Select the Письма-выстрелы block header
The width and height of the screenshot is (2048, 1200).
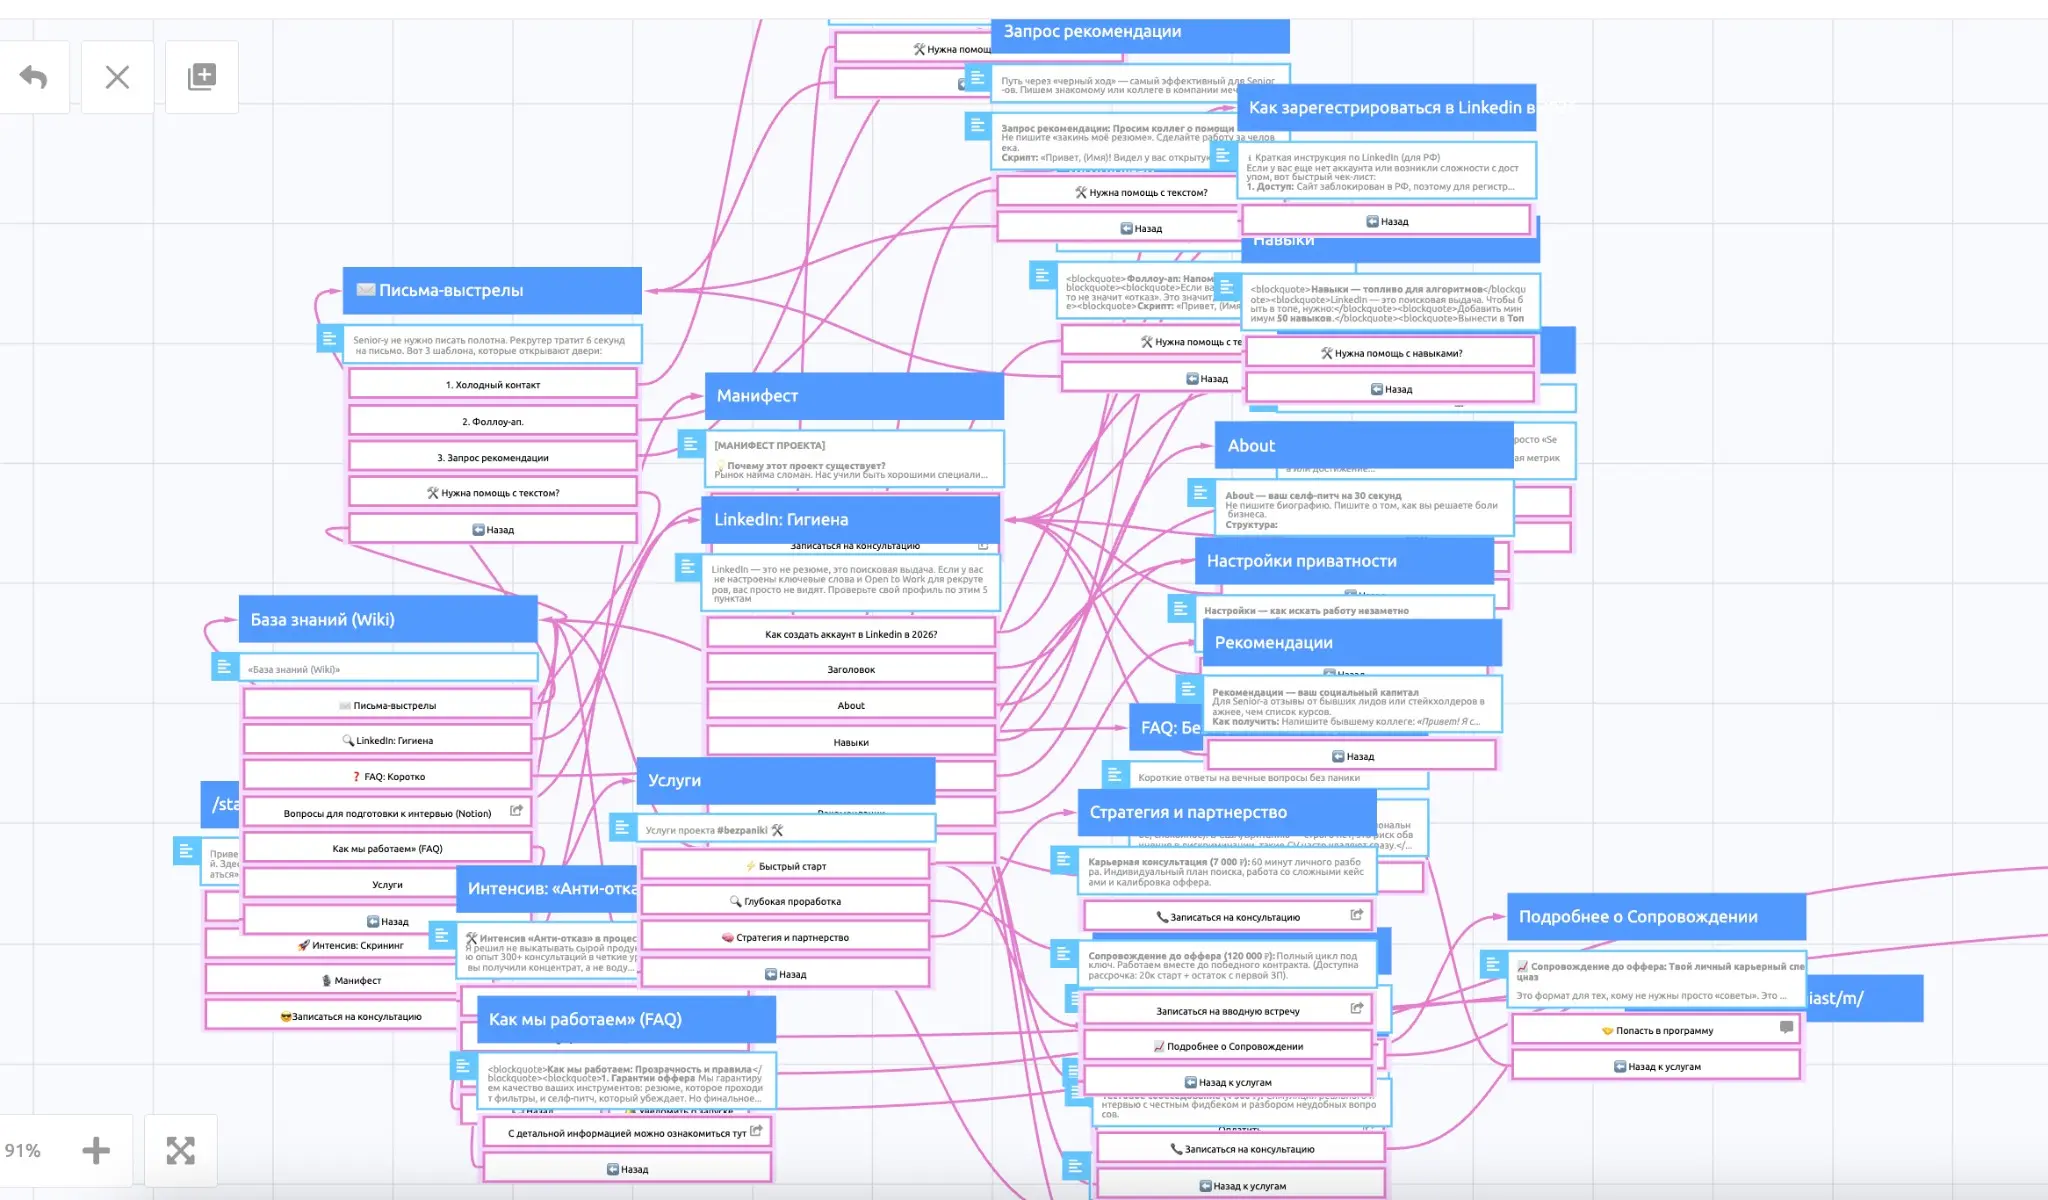pyautogui.click(x=492, y=290)
